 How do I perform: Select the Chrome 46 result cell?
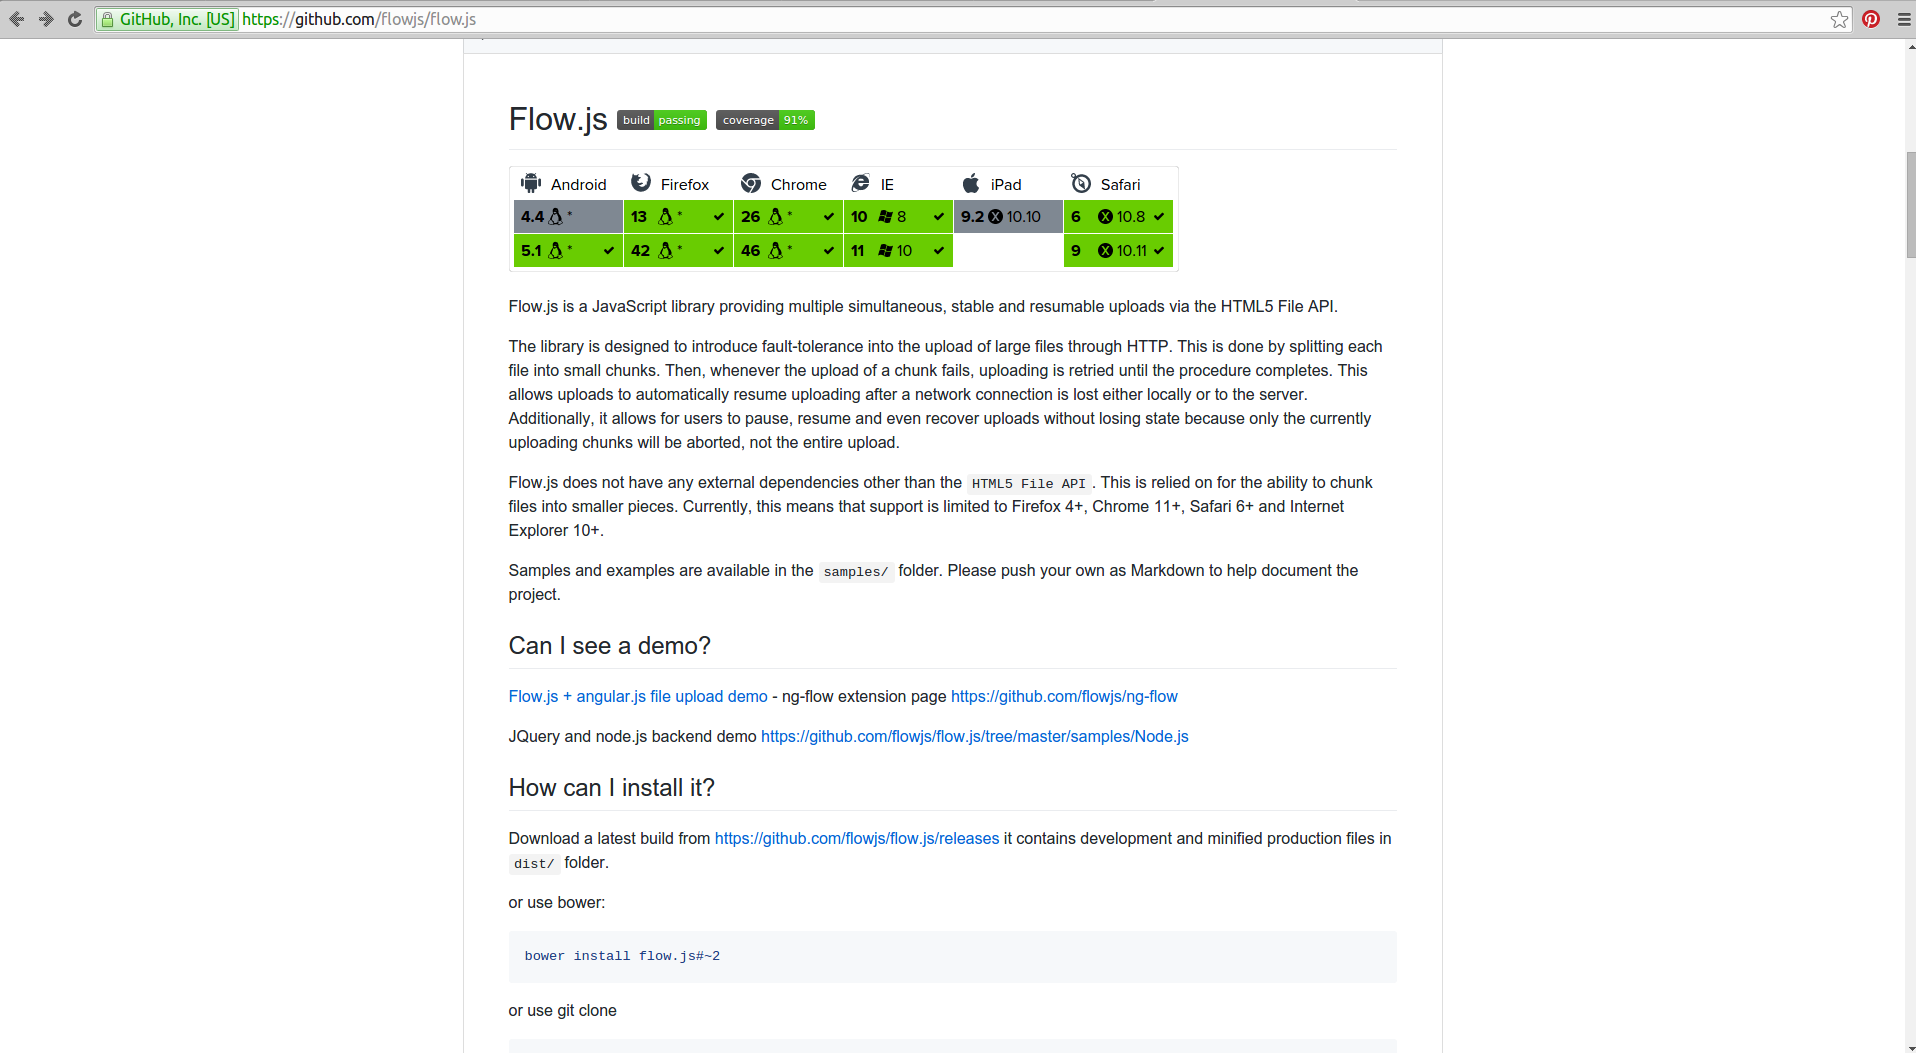point(788,250)
